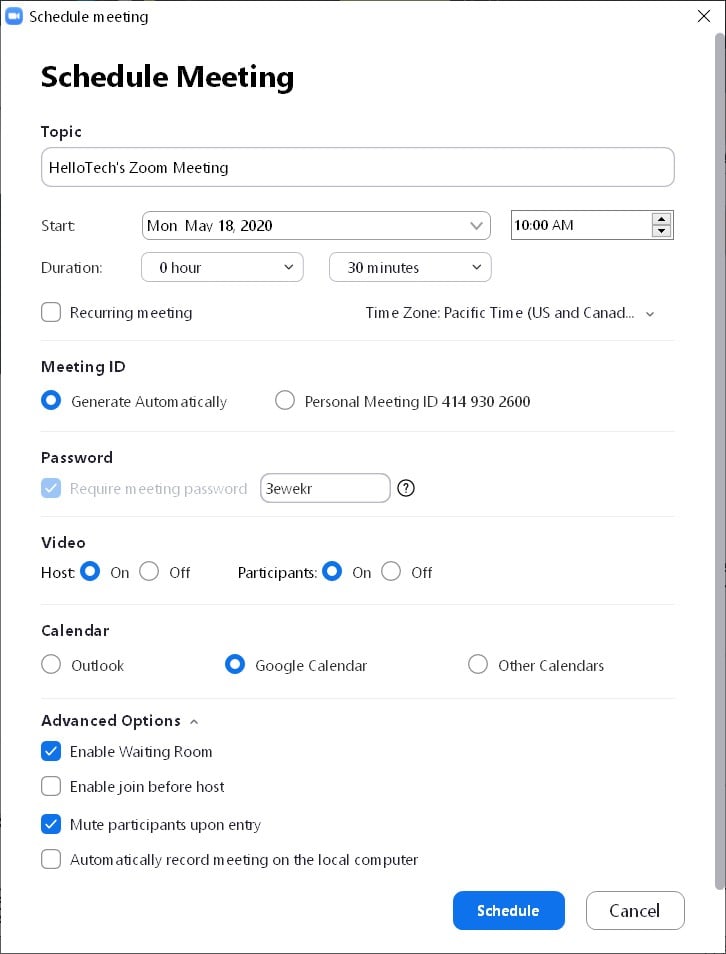
Task: Open the start date dropdown
Action: tap(477, 225)
